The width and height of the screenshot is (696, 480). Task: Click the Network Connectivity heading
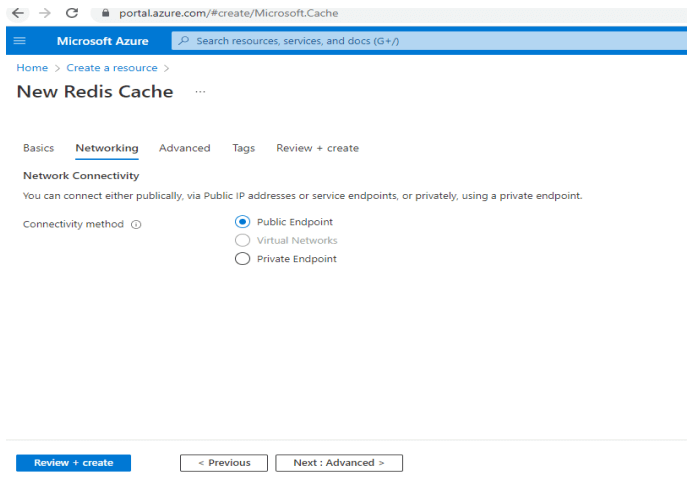pyautogui.click(x=81, y=176)
